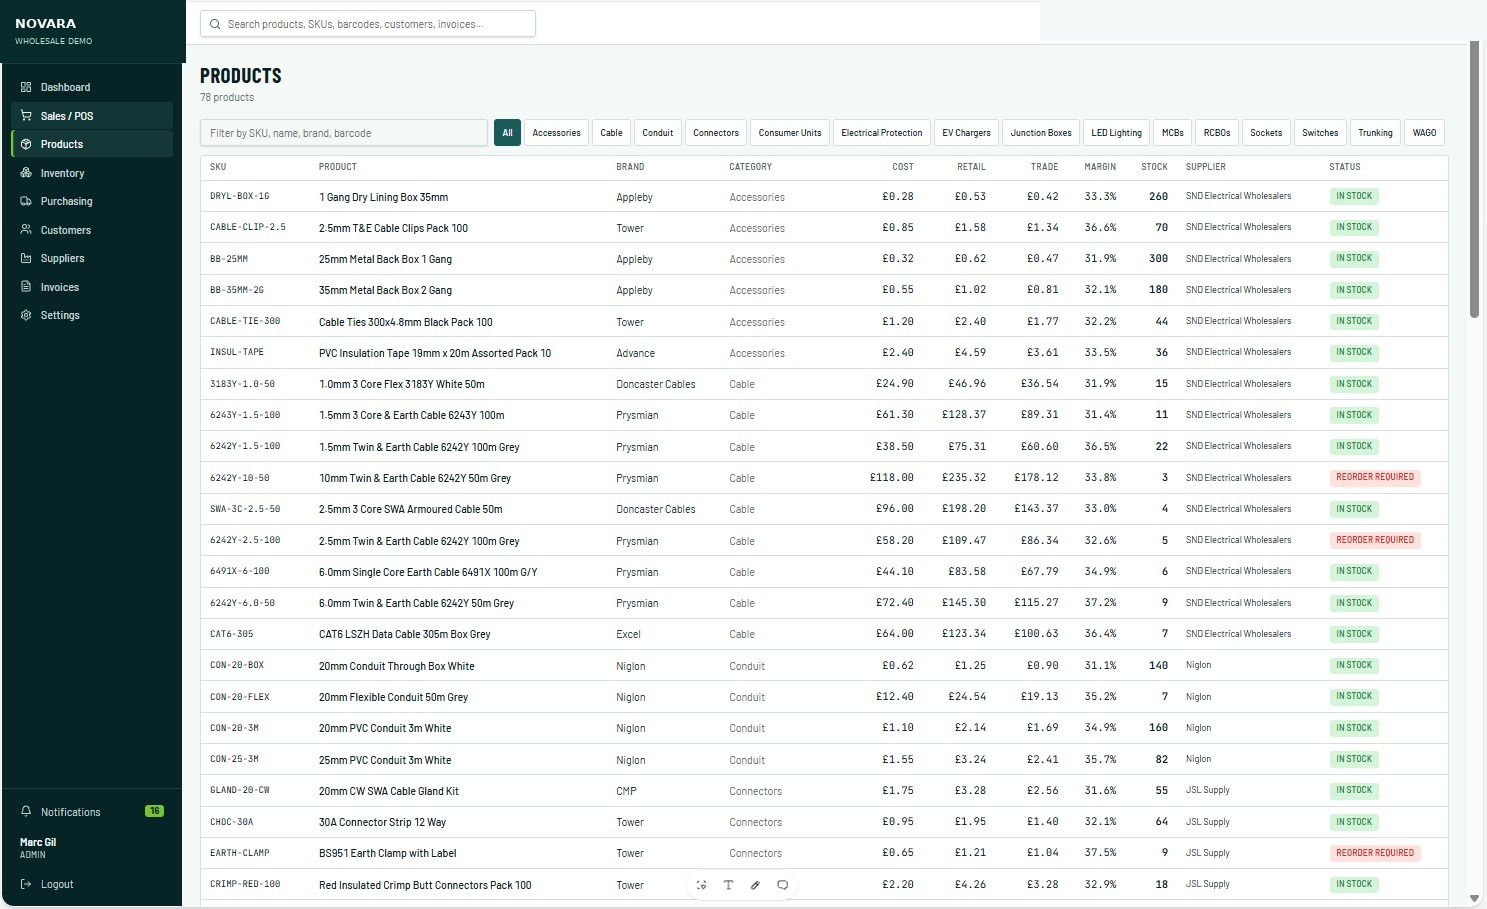
Task: Click the Purchasing truck icon
Action: pyautogui.click(x=26, y=201)
